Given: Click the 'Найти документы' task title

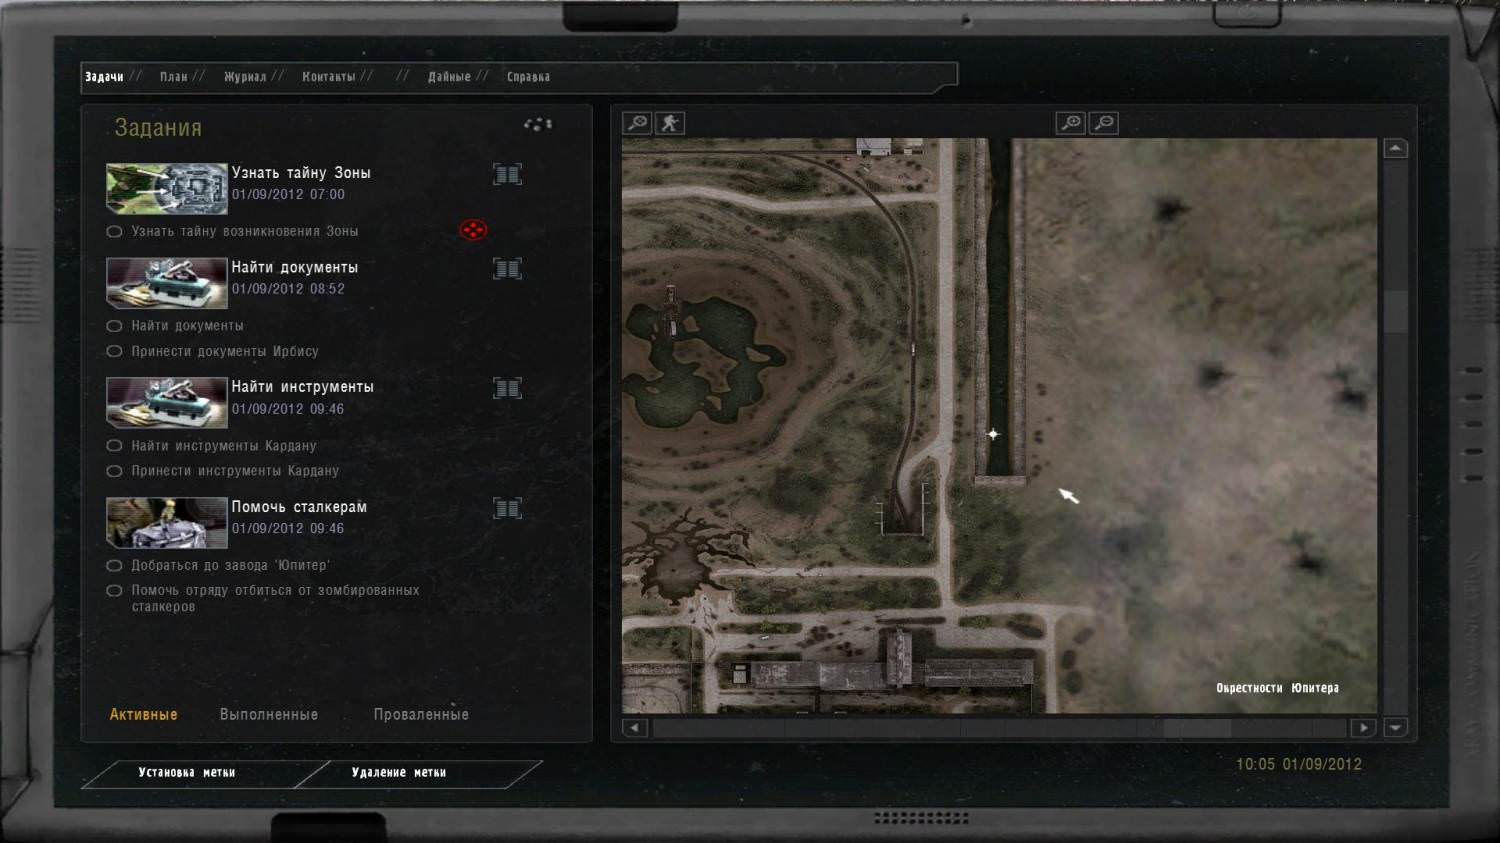Looking at the screenshot, I should (295, 267).
